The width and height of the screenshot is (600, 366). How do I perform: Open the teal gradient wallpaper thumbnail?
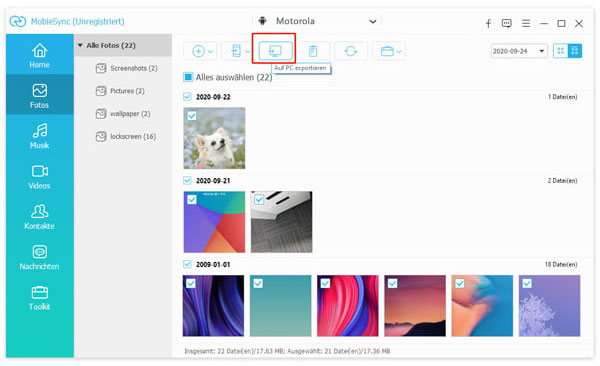[x=281, y=306]
